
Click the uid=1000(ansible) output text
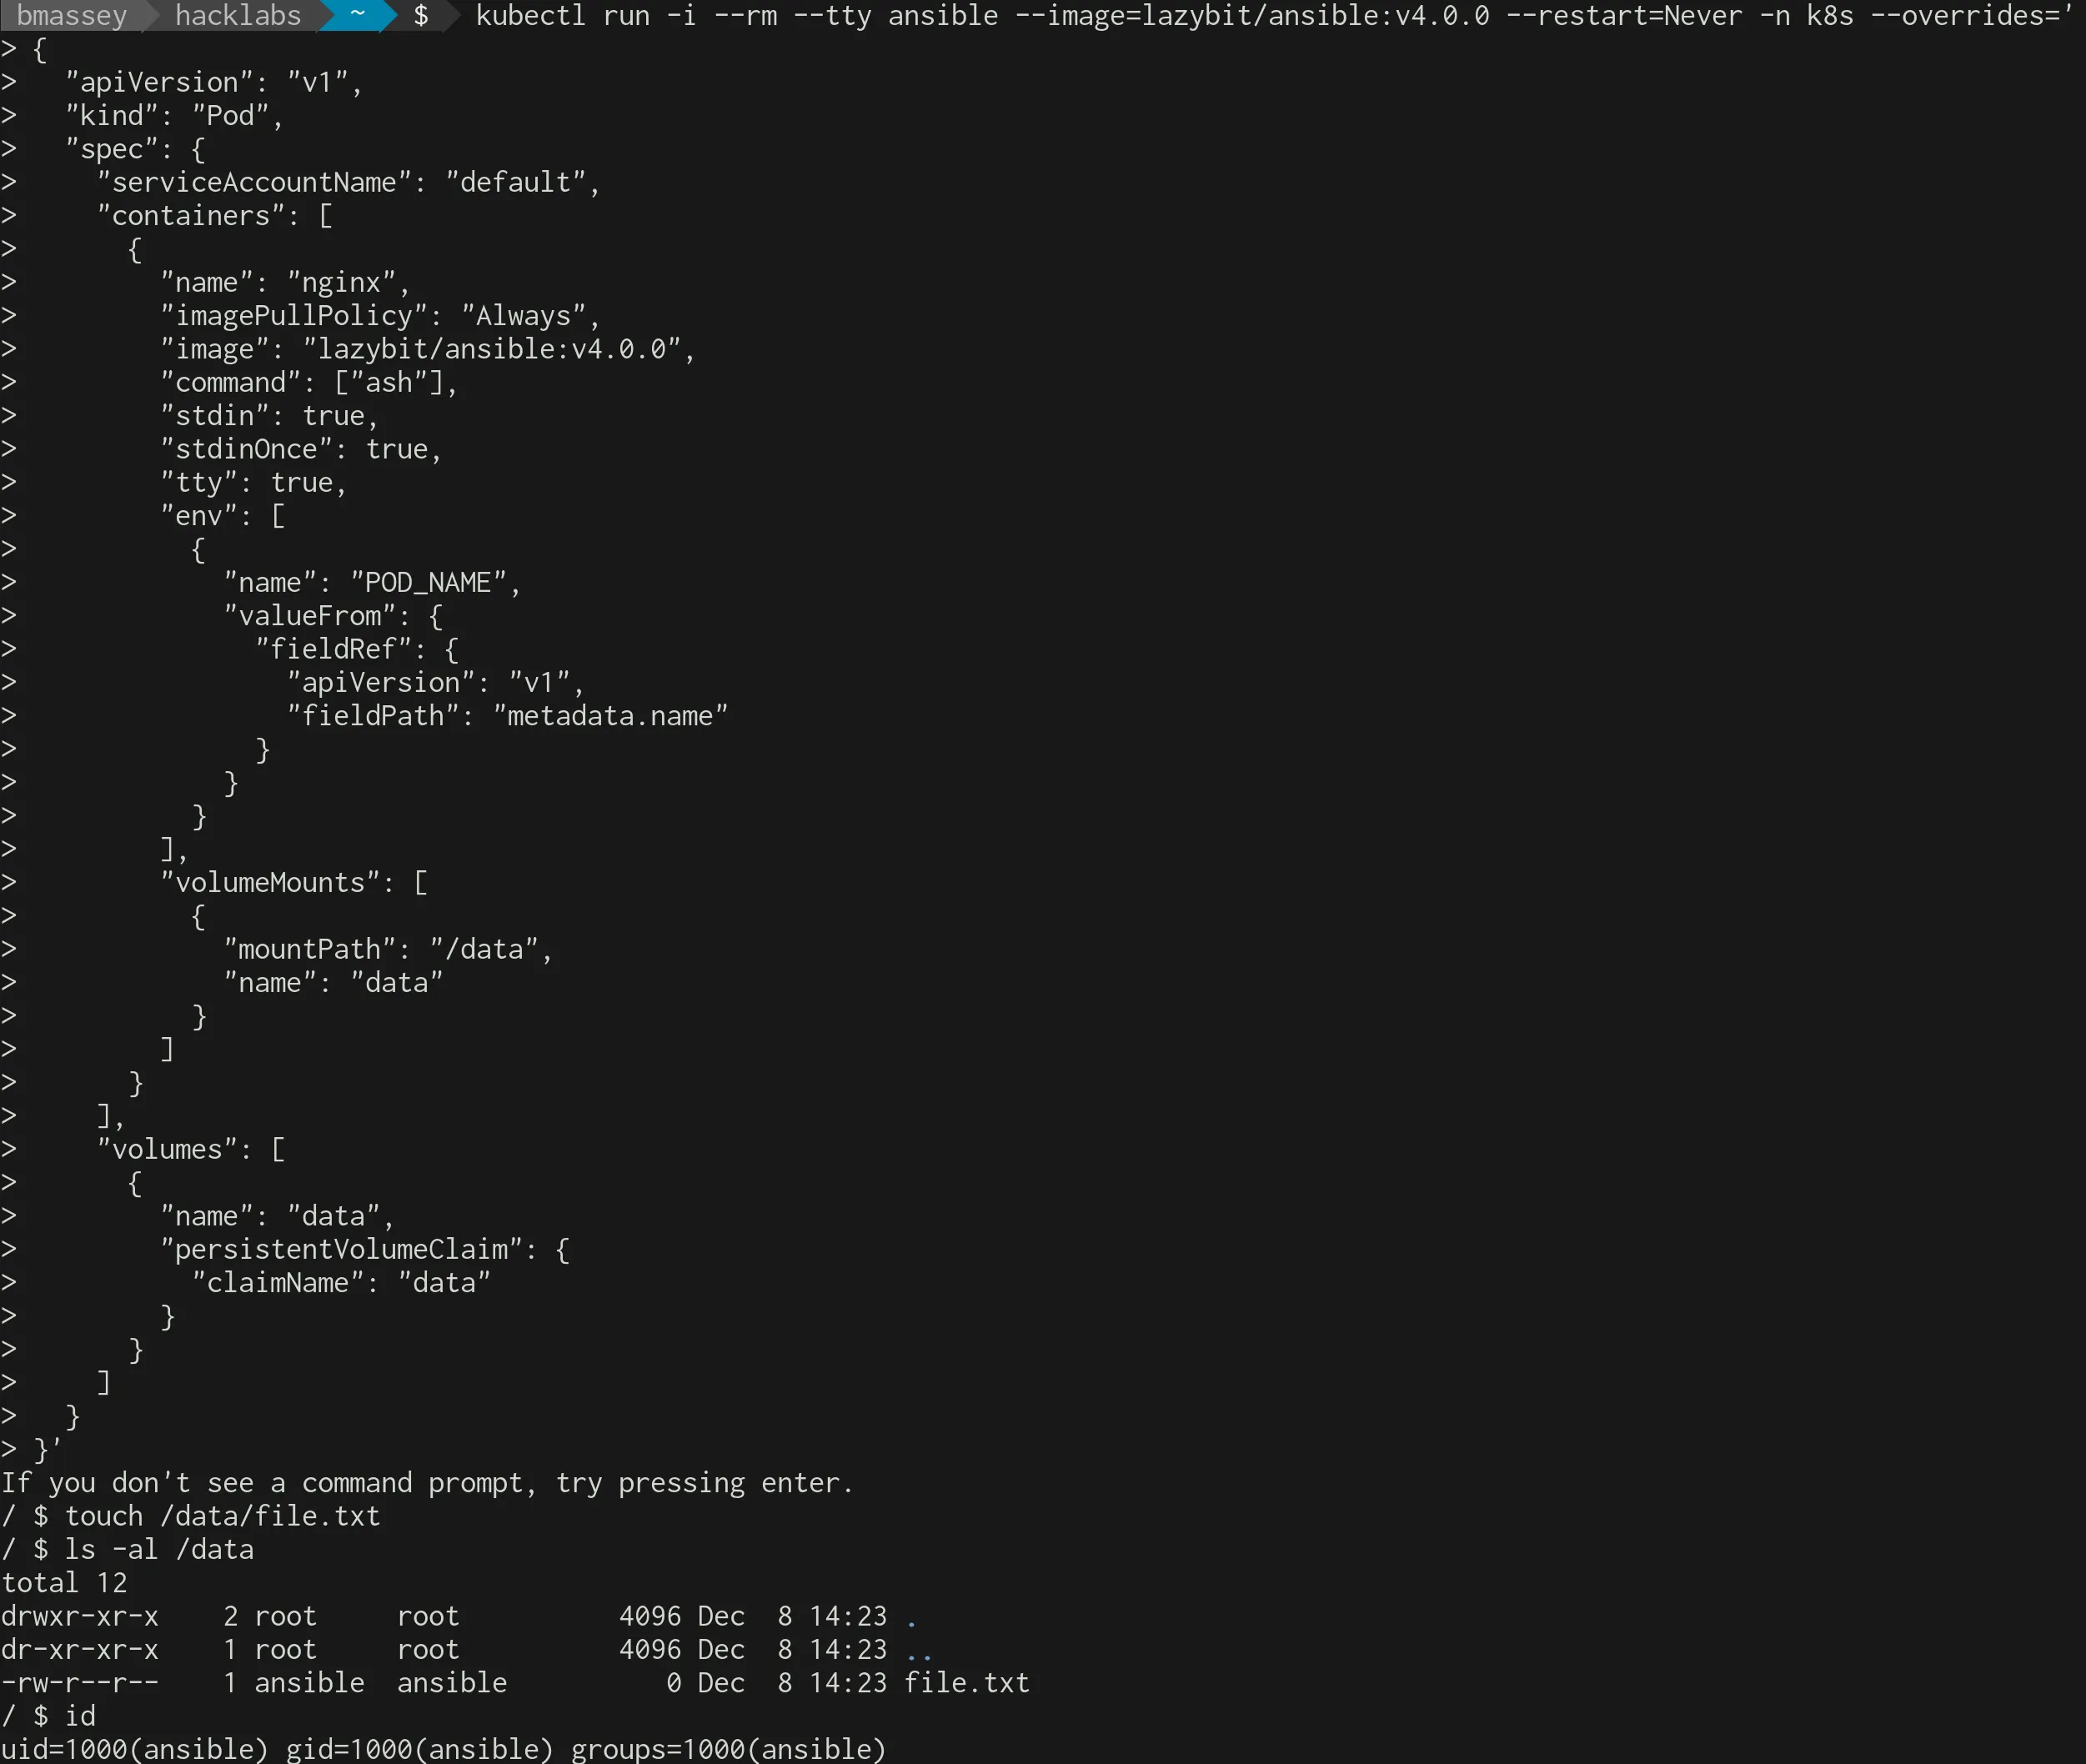coord(134,1749)
